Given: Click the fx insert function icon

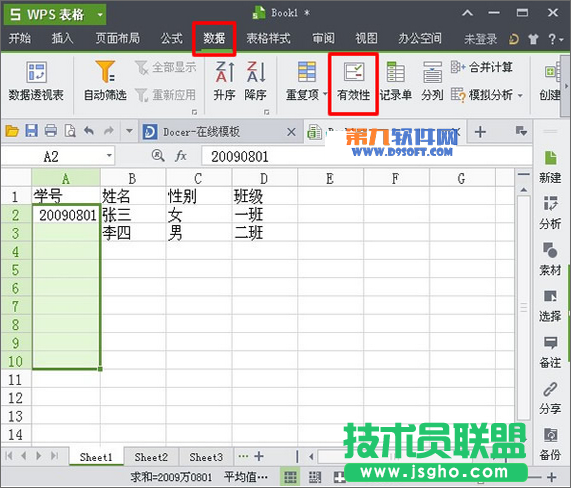Looking at the screenshot, I should click(x=181, y=156).
